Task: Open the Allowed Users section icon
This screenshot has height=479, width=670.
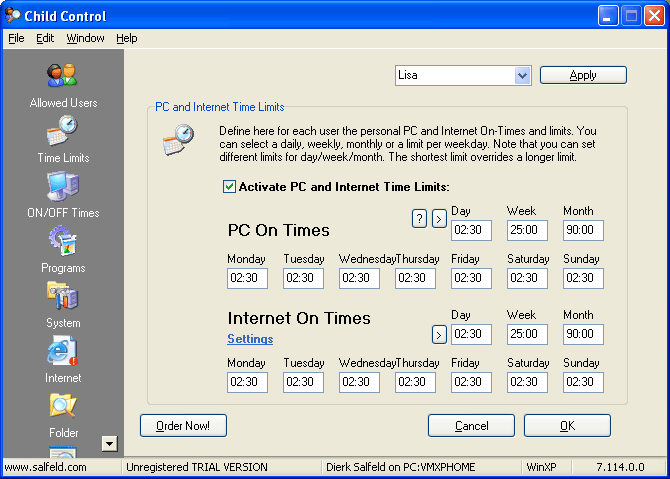Action: tap(62, 76)
